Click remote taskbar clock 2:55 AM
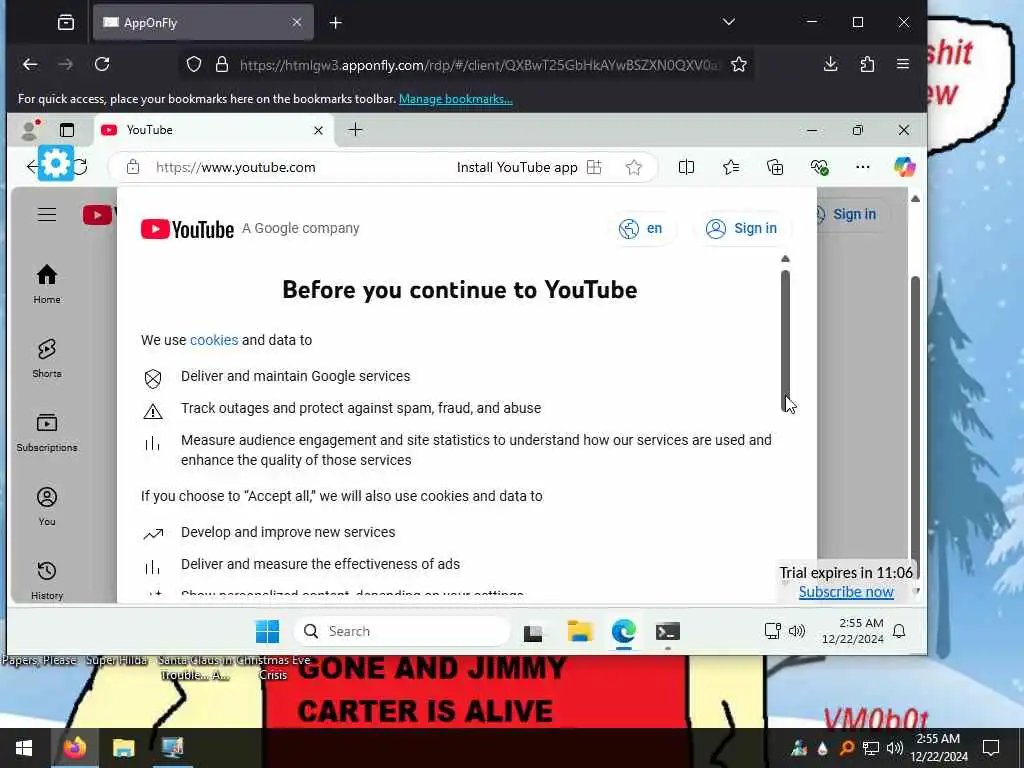 click(x=853, y=631)
